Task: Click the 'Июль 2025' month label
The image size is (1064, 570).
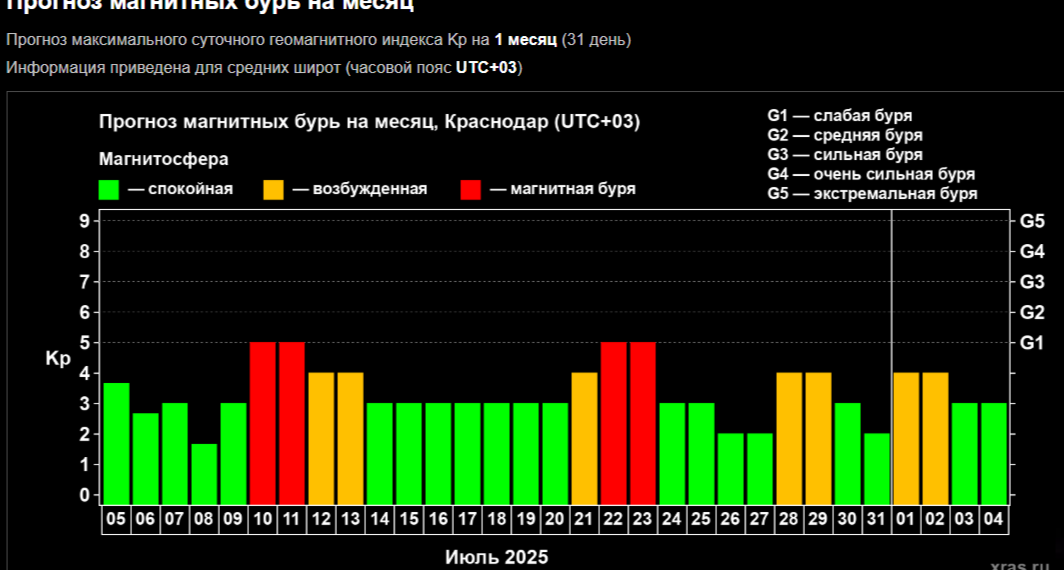Action: click(497, 556)
